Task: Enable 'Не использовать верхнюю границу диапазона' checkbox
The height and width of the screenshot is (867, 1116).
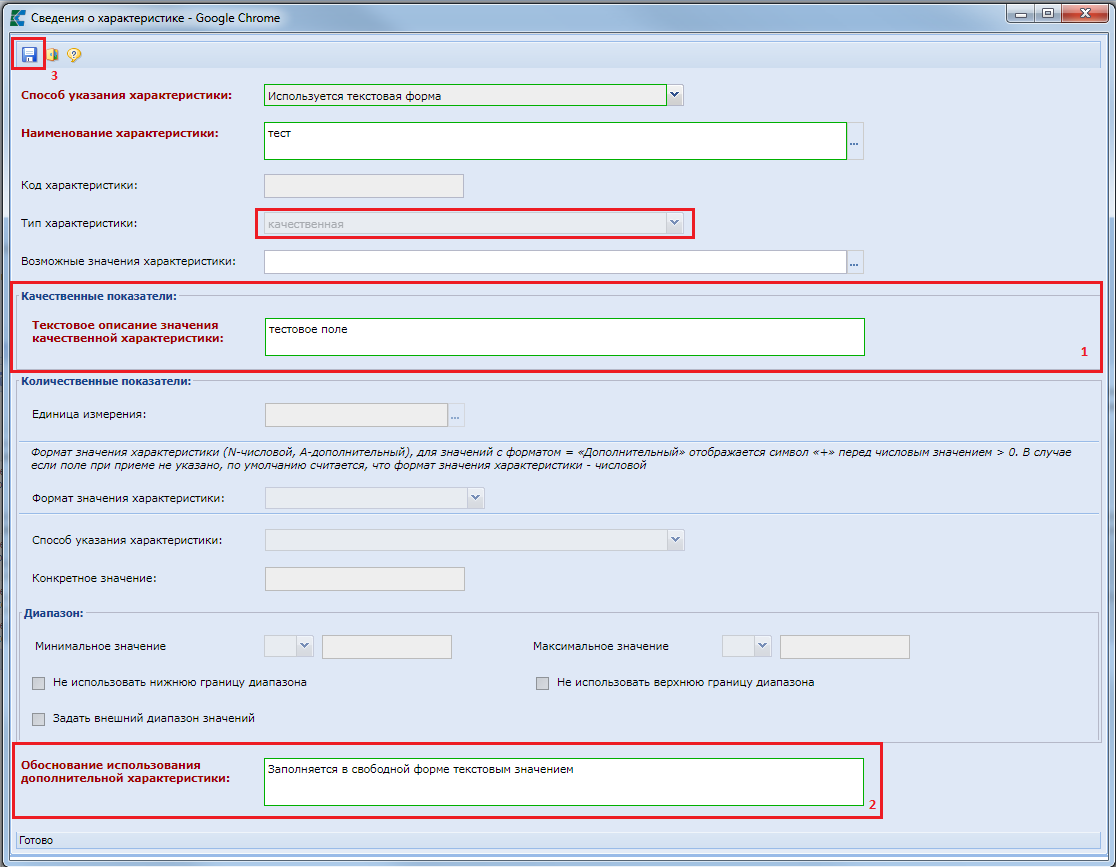Action: (x=543, y=683)
